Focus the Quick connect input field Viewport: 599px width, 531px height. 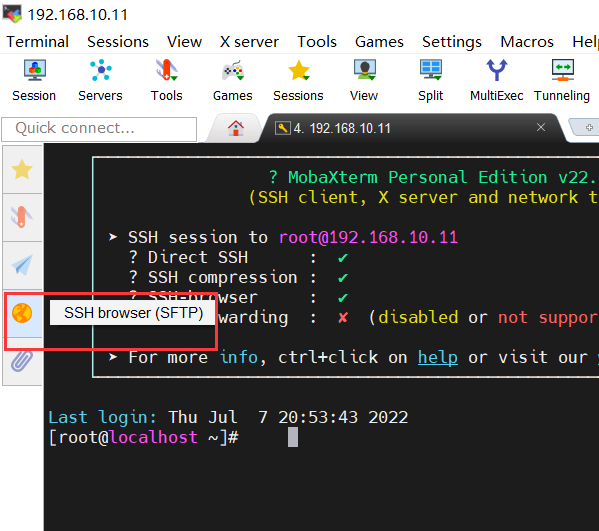99,129
